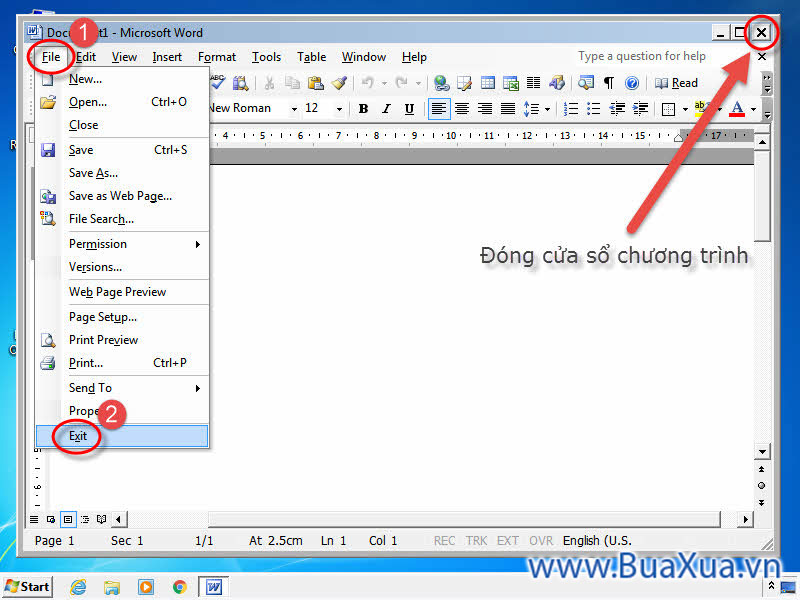Jump to next page double-arrow
This screenshot has height=600, width=800.
click(x=762, y=503)
